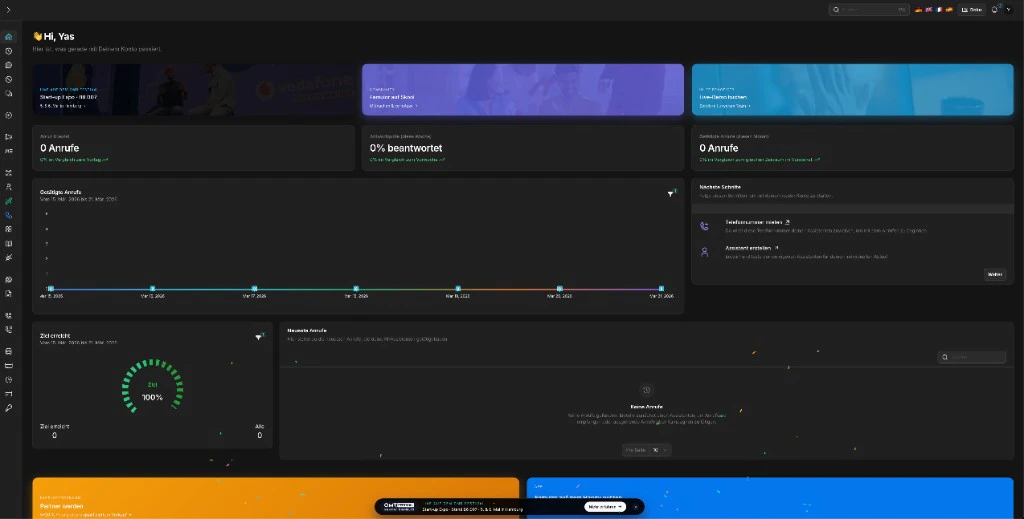The image size is (1024, 519).
Task: Open the Home dashboard icon in sidebar
Action: click(x=8, y=37)
